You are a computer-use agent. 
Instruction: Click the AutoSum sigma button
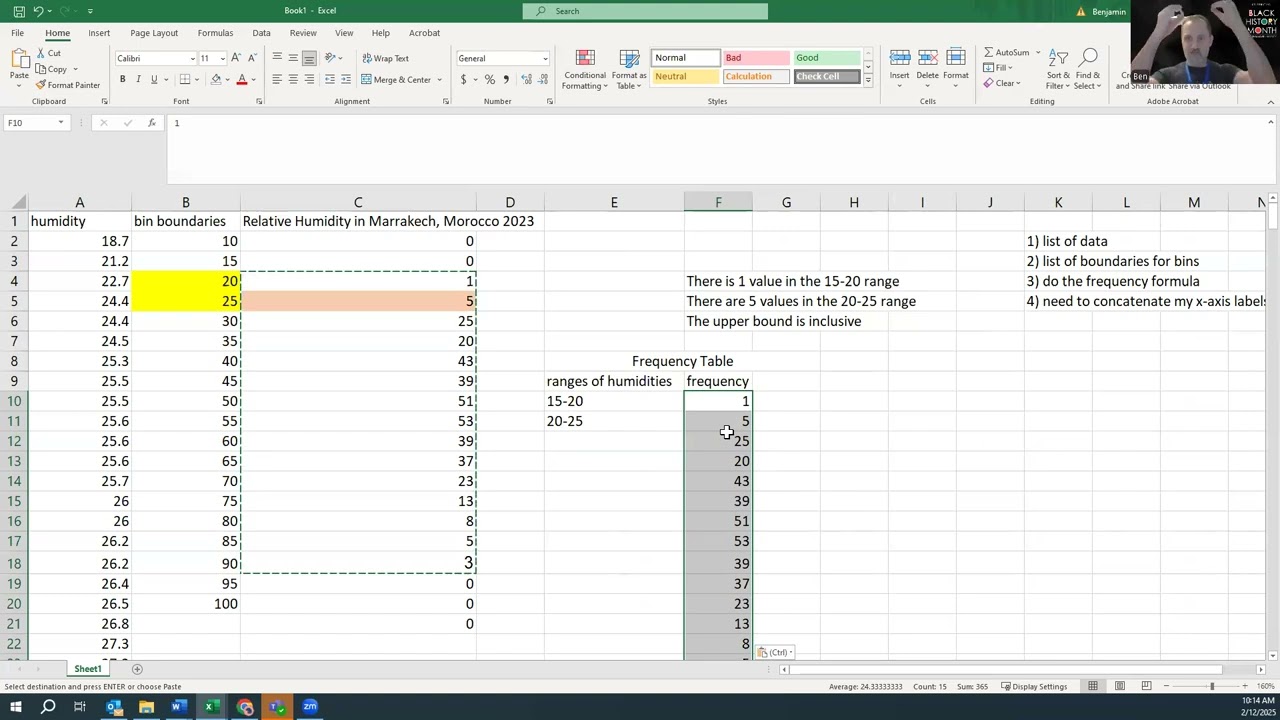tap(1008, 52)
